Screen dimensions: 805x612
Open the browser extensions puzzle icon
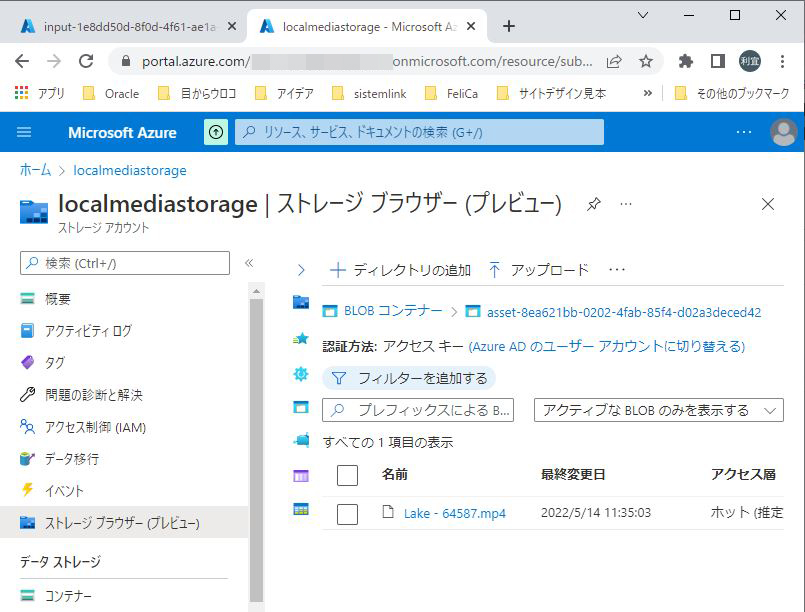point(685,62)
